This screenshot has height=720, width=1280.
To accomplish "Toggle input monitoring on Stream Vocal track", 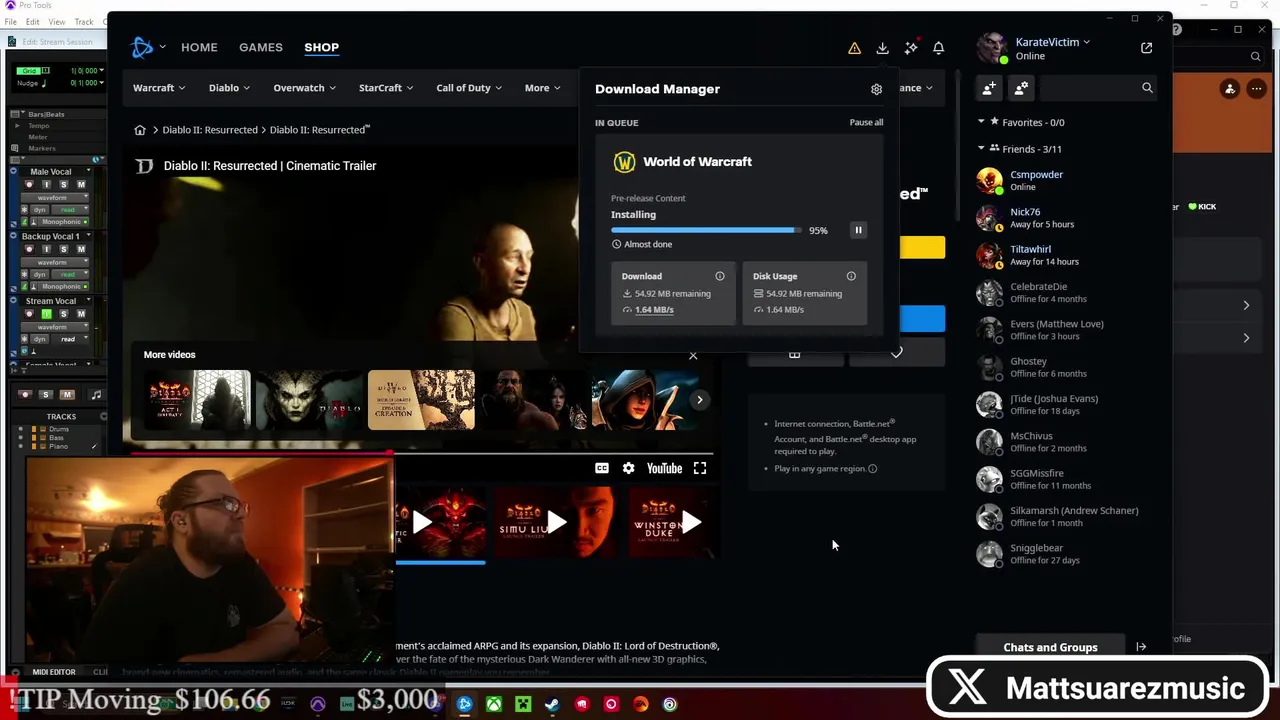I will tap(46, 314).
